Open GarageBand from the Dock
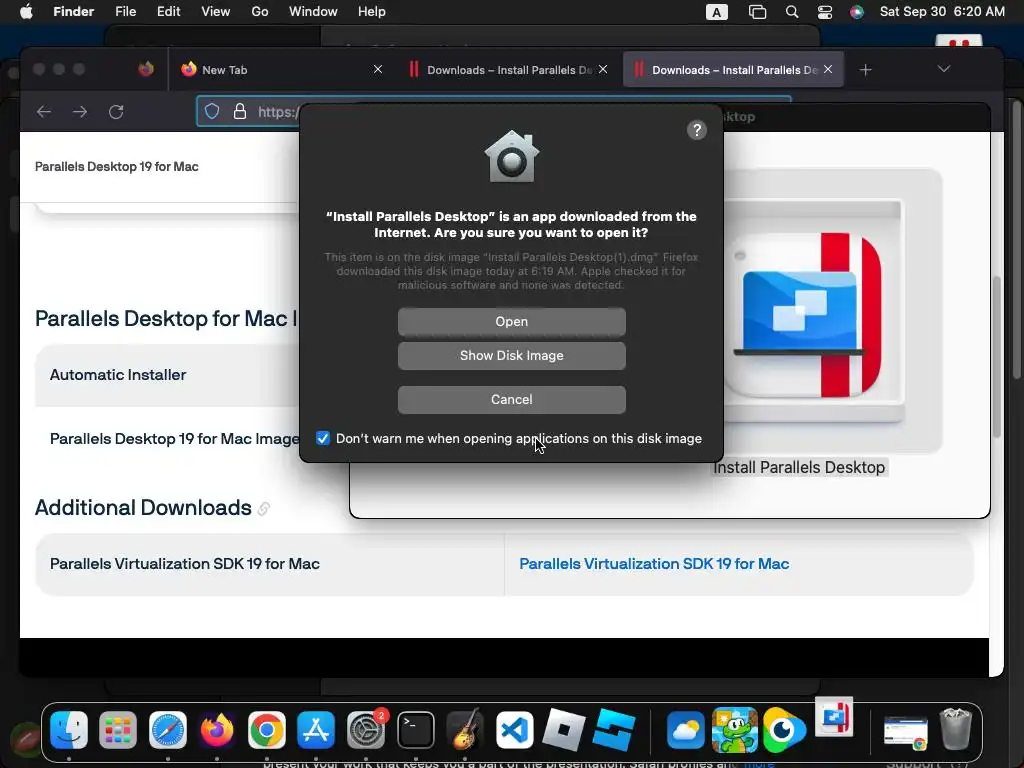Screen dimensions: 1024x768 [464, 729]
